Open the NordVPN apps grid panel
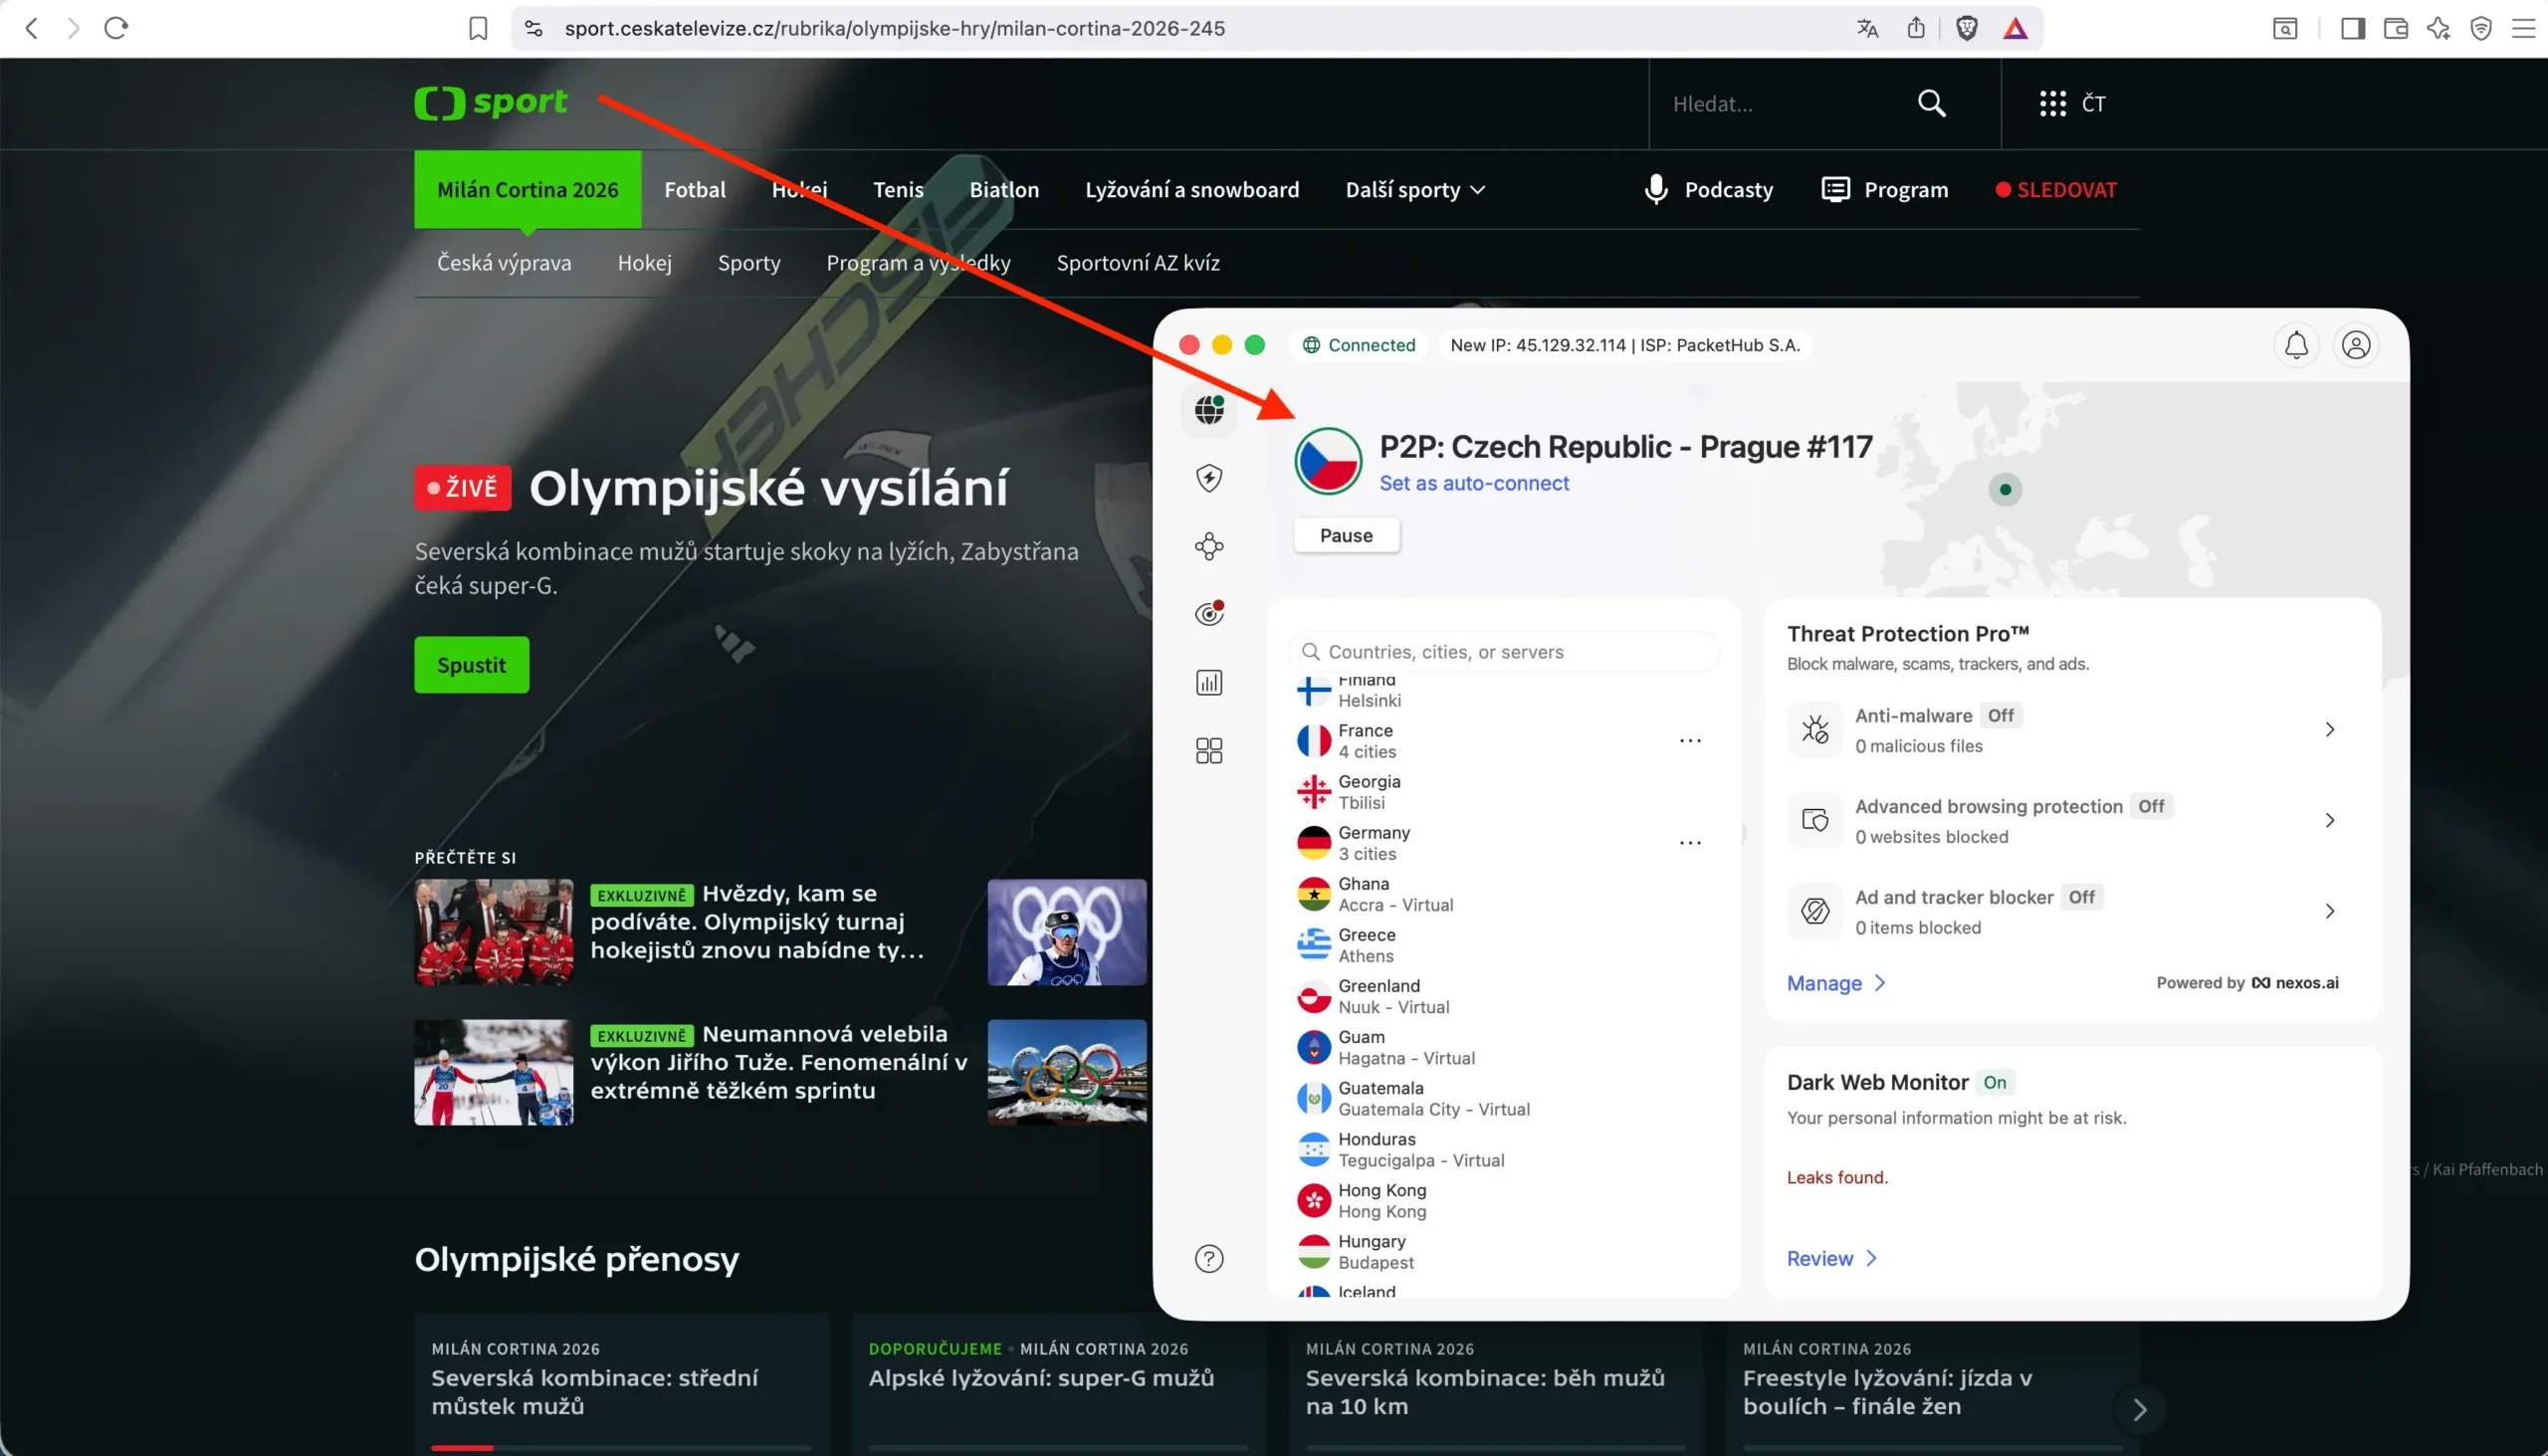The height and width of the screenshot is (1456, 2548). tap(1209, 750)
